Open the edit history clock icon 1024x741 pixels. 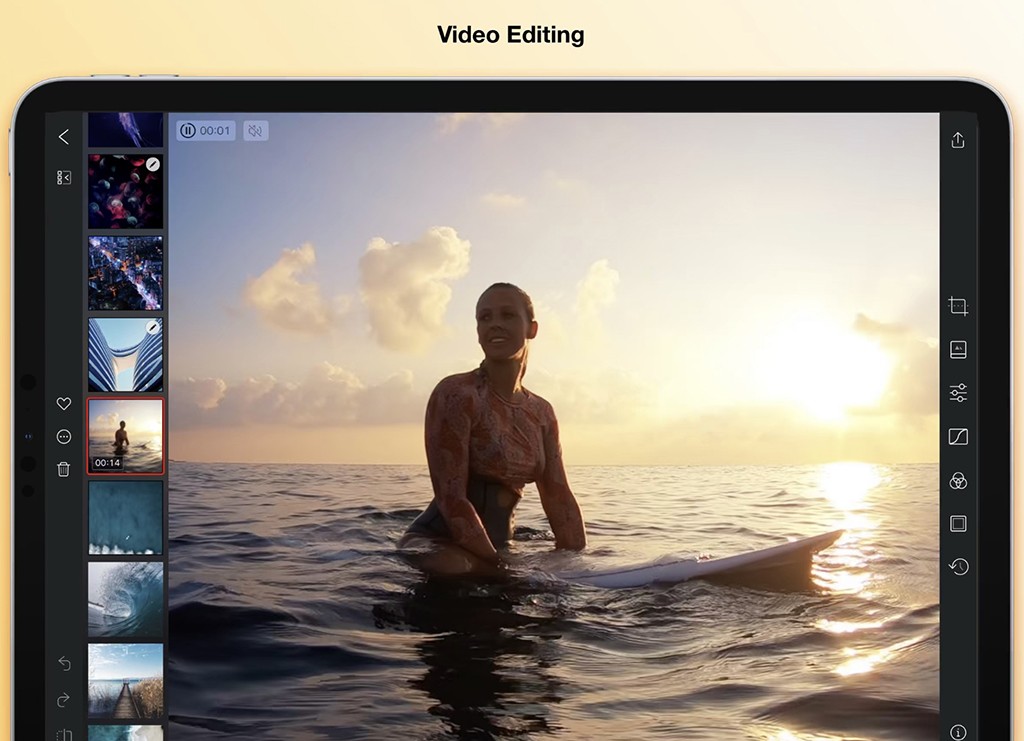point(958,566)
